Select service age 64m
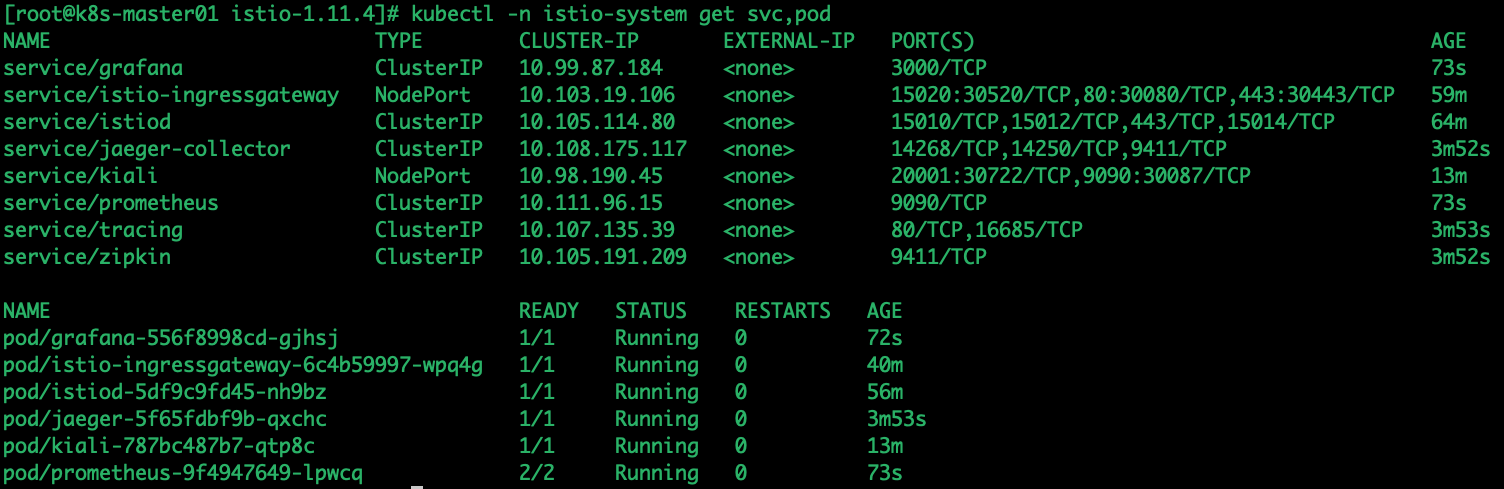 pyautogui.click(x=1449, y=122)
